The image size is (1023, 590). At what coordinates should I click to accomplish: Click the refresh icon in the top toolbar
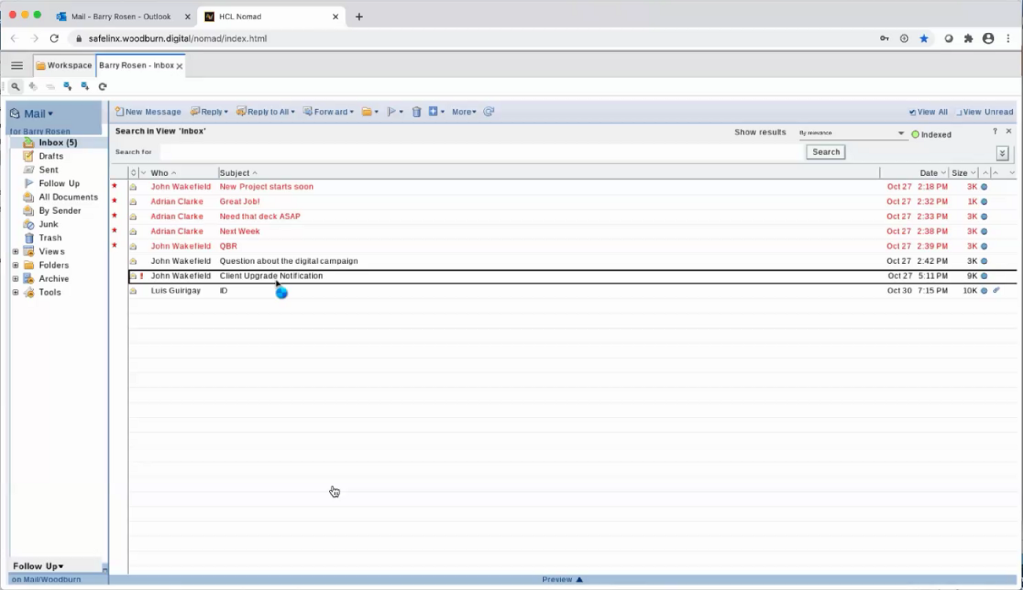(x=102, y=87)
